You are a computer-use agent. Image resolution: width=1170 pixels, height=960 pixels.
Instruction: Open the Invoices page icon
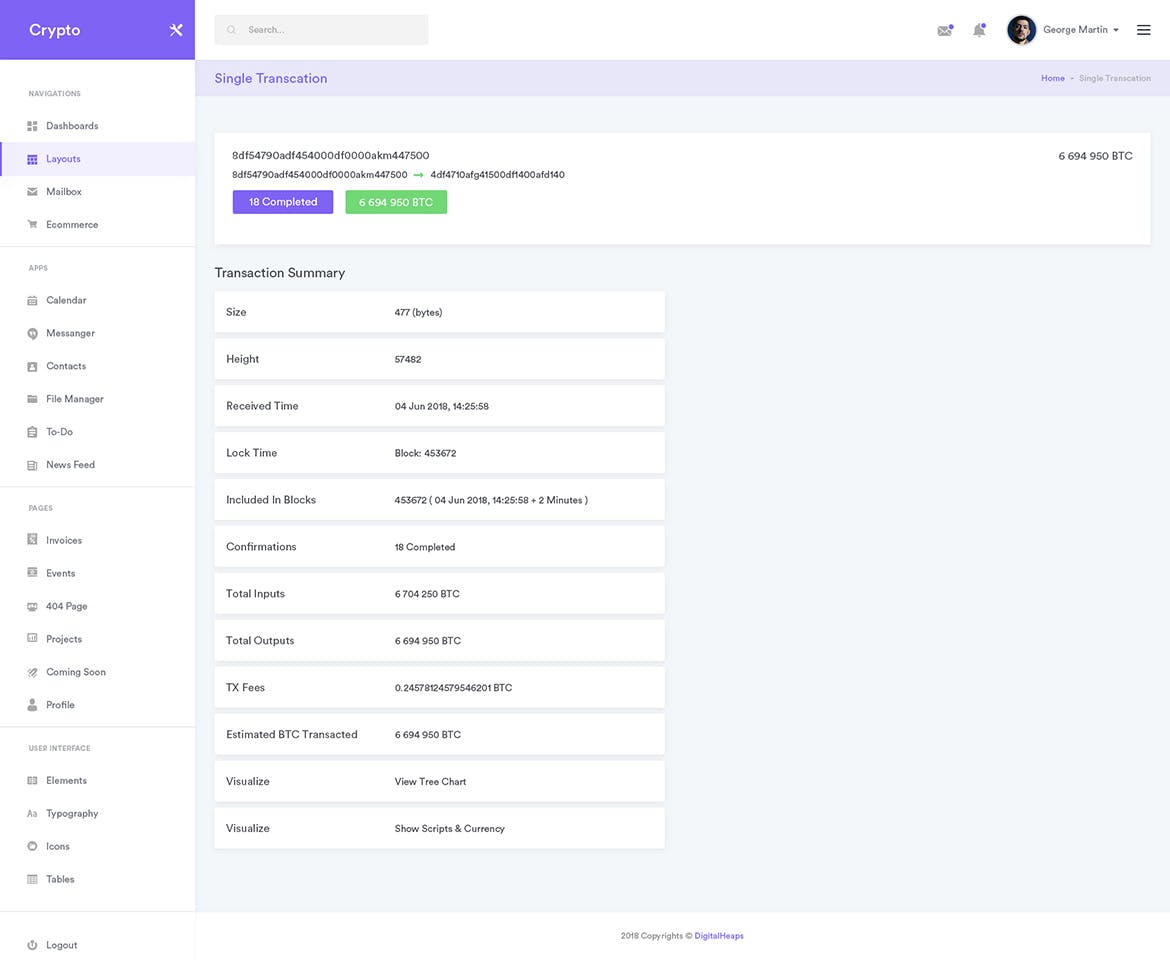coord(31,540)
